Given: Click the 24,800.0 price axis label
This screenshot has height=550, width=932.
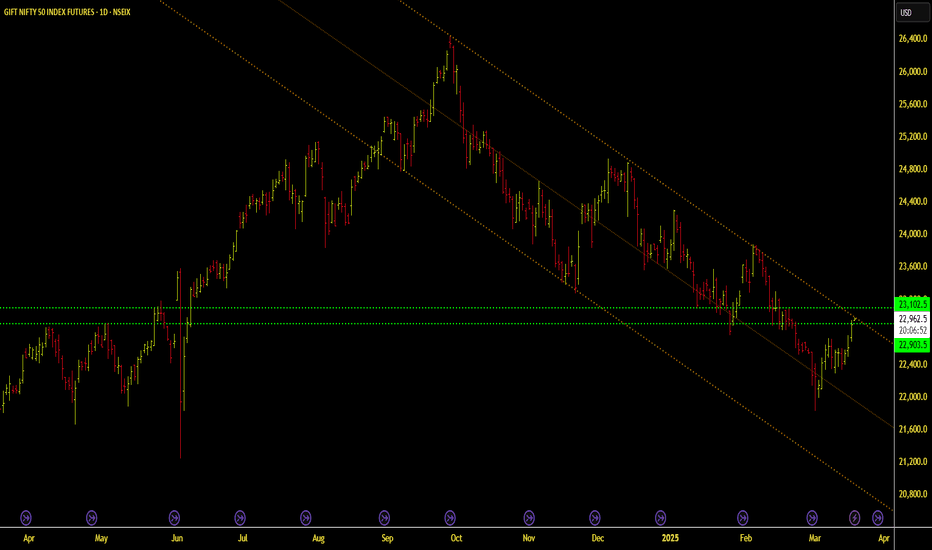Looking at the screenshot, I should pos(912,169).
